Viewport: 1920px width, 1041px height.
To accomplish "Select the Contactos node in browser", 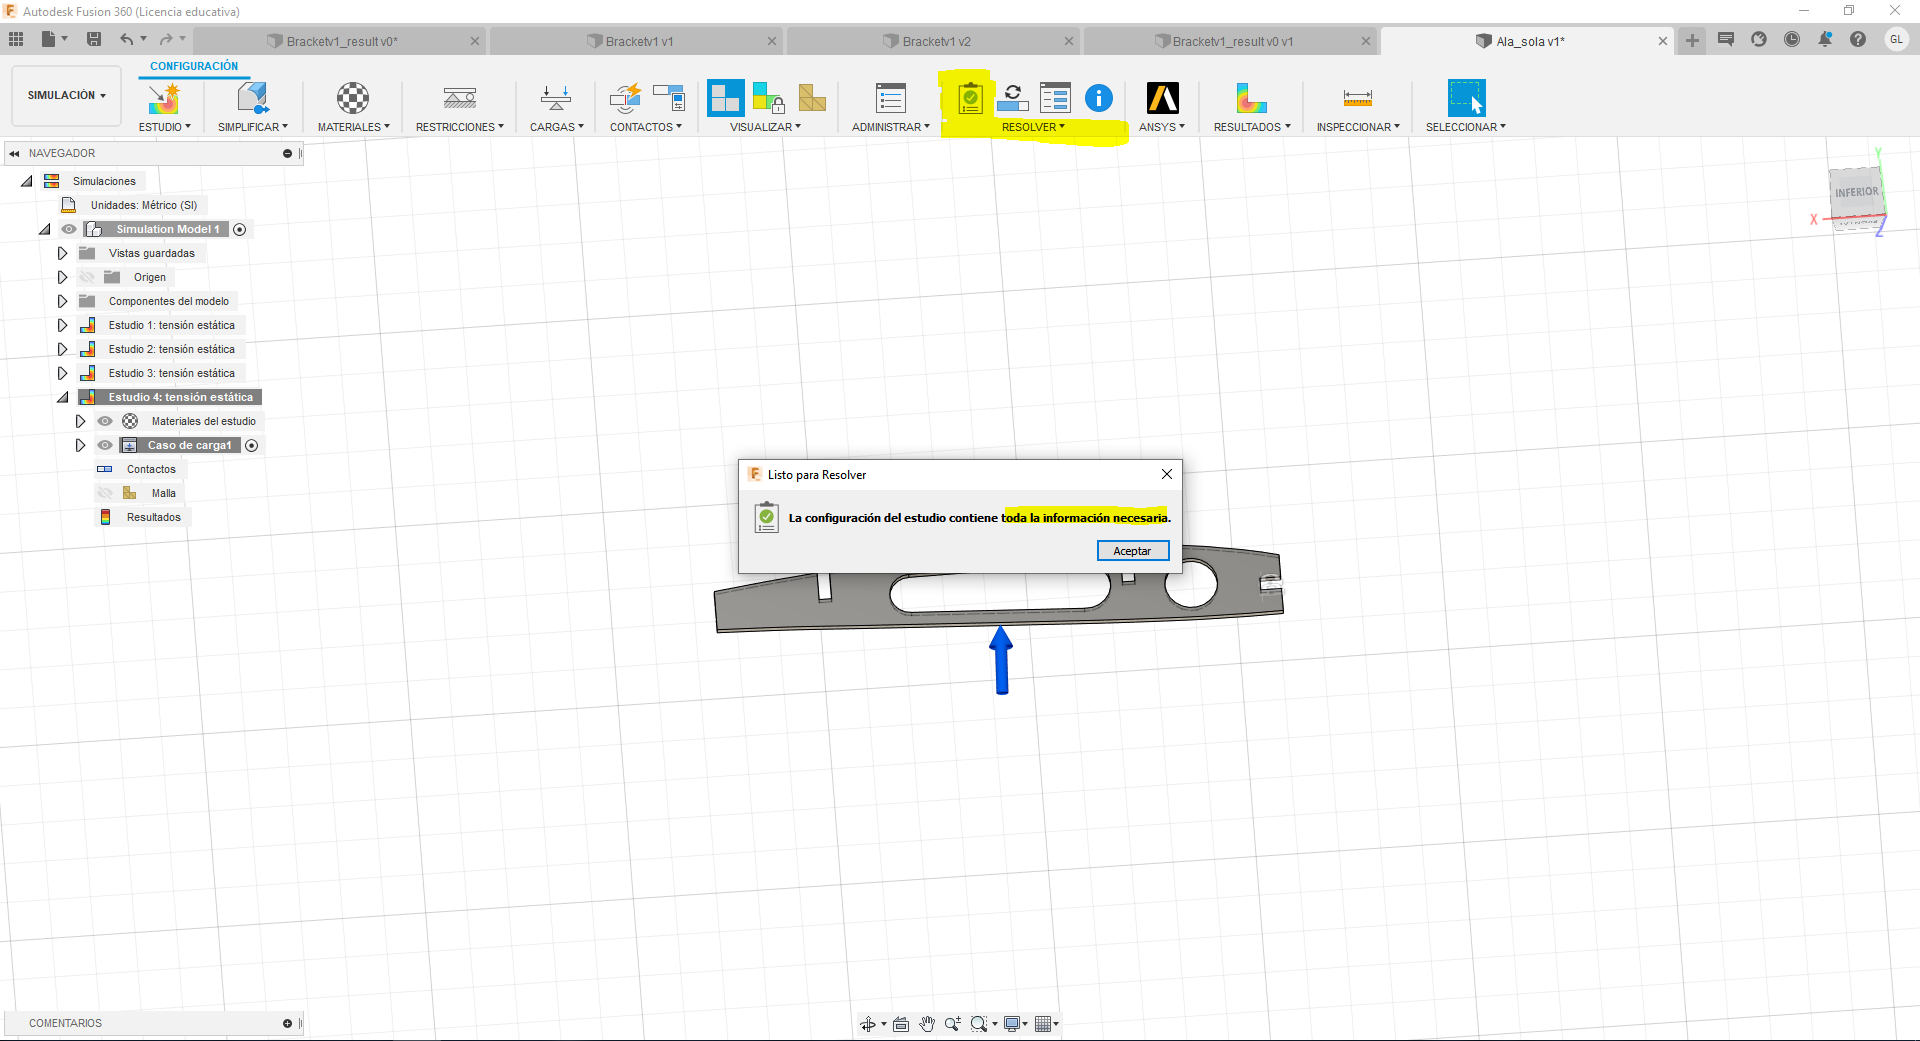I will point(151,469).
